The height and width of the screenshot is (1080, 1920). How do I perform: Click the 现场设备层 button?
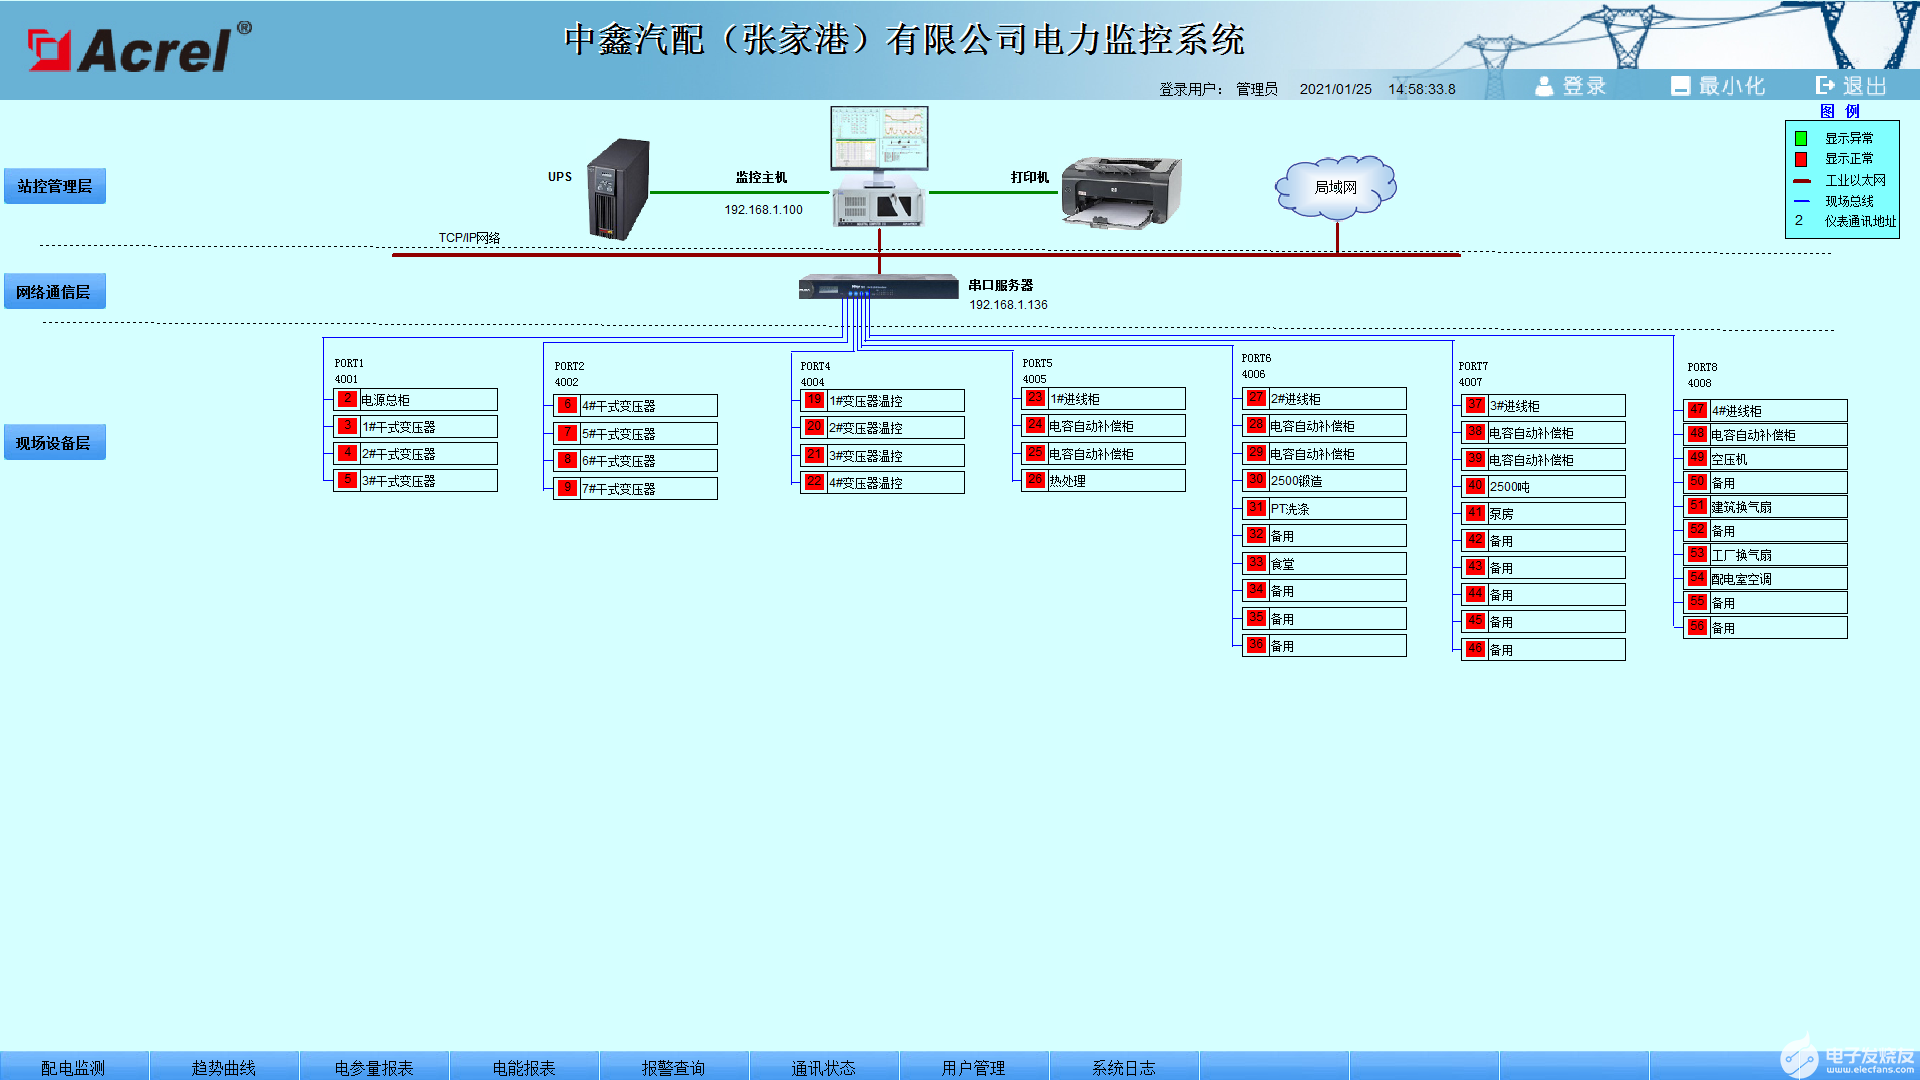[54, 443]
